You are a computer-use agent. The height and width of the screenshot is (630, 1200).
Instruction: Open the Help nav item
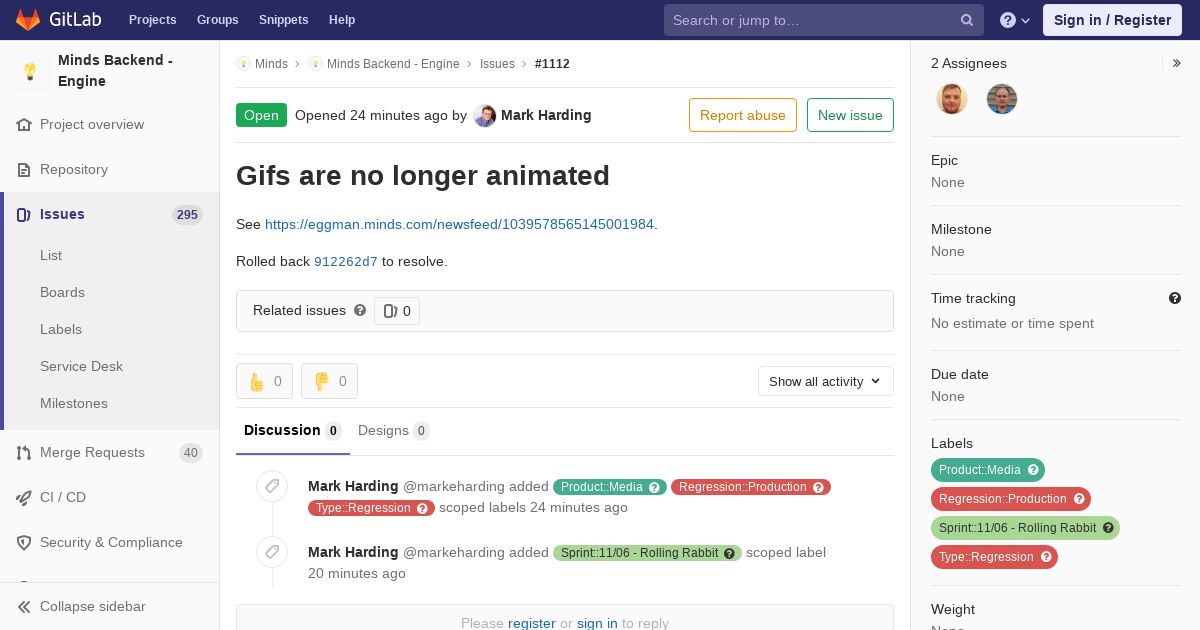tap(342, 20)
